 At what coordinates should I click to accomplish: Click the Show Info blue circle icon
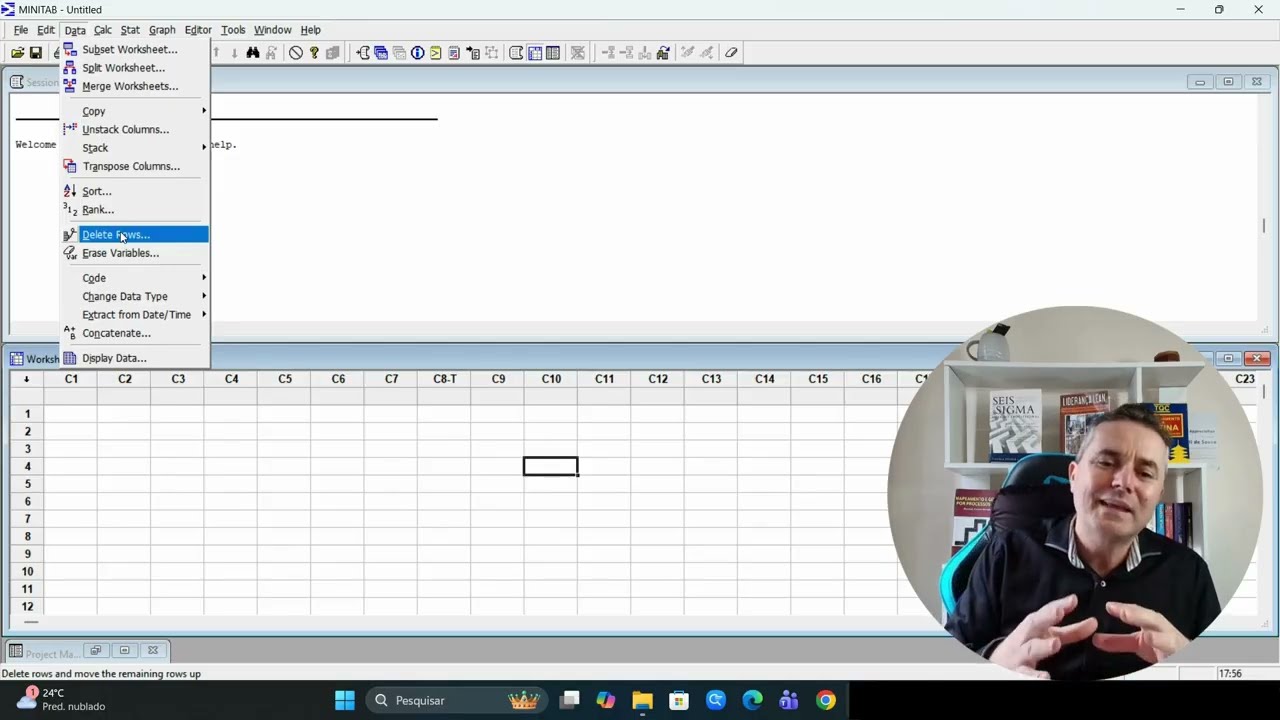click(x=417, y=53)
